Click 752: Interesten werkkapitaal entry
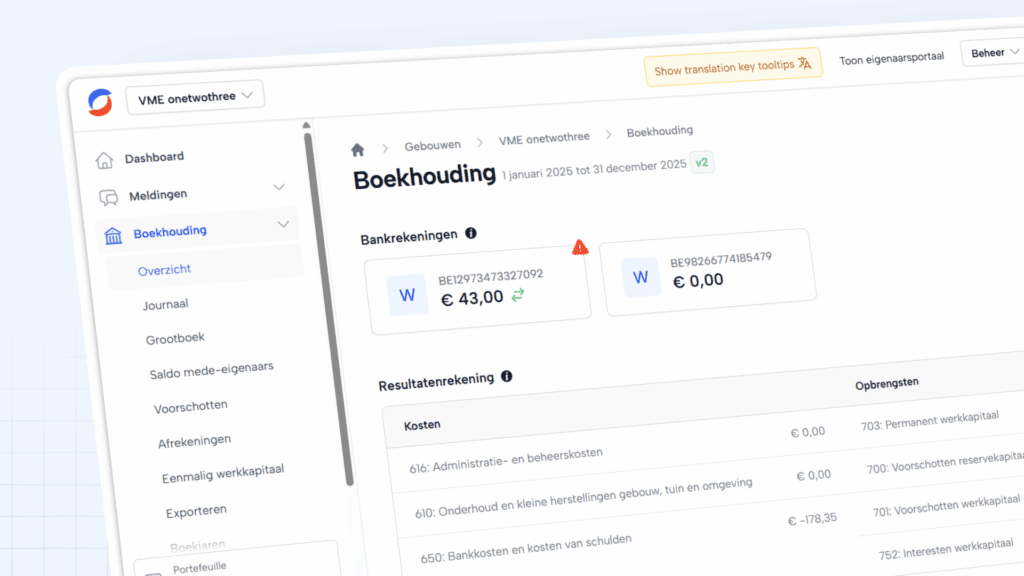This screenshot has height=576, width=1024. (946, 549)
